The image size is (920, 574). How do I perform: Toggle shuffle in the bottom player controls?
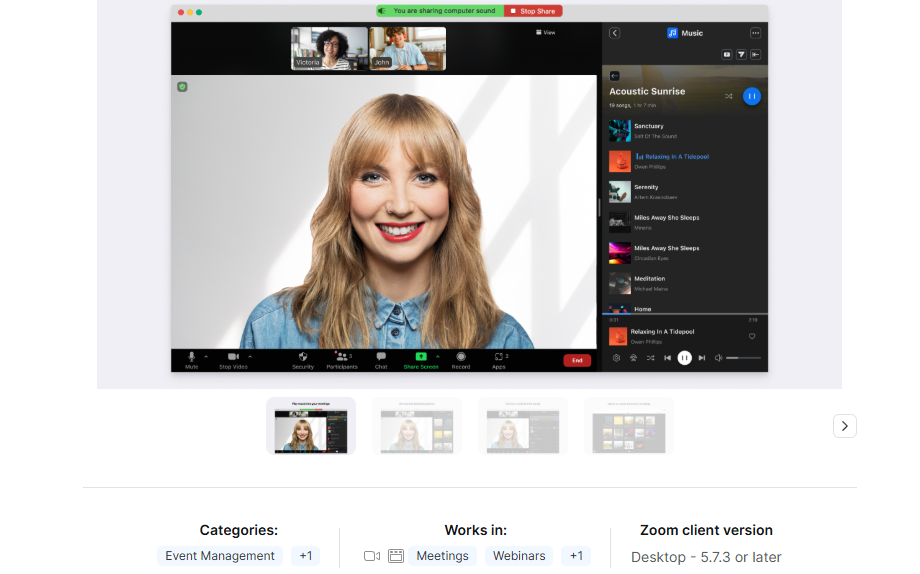pyautogui.click(x=650, y=358)
